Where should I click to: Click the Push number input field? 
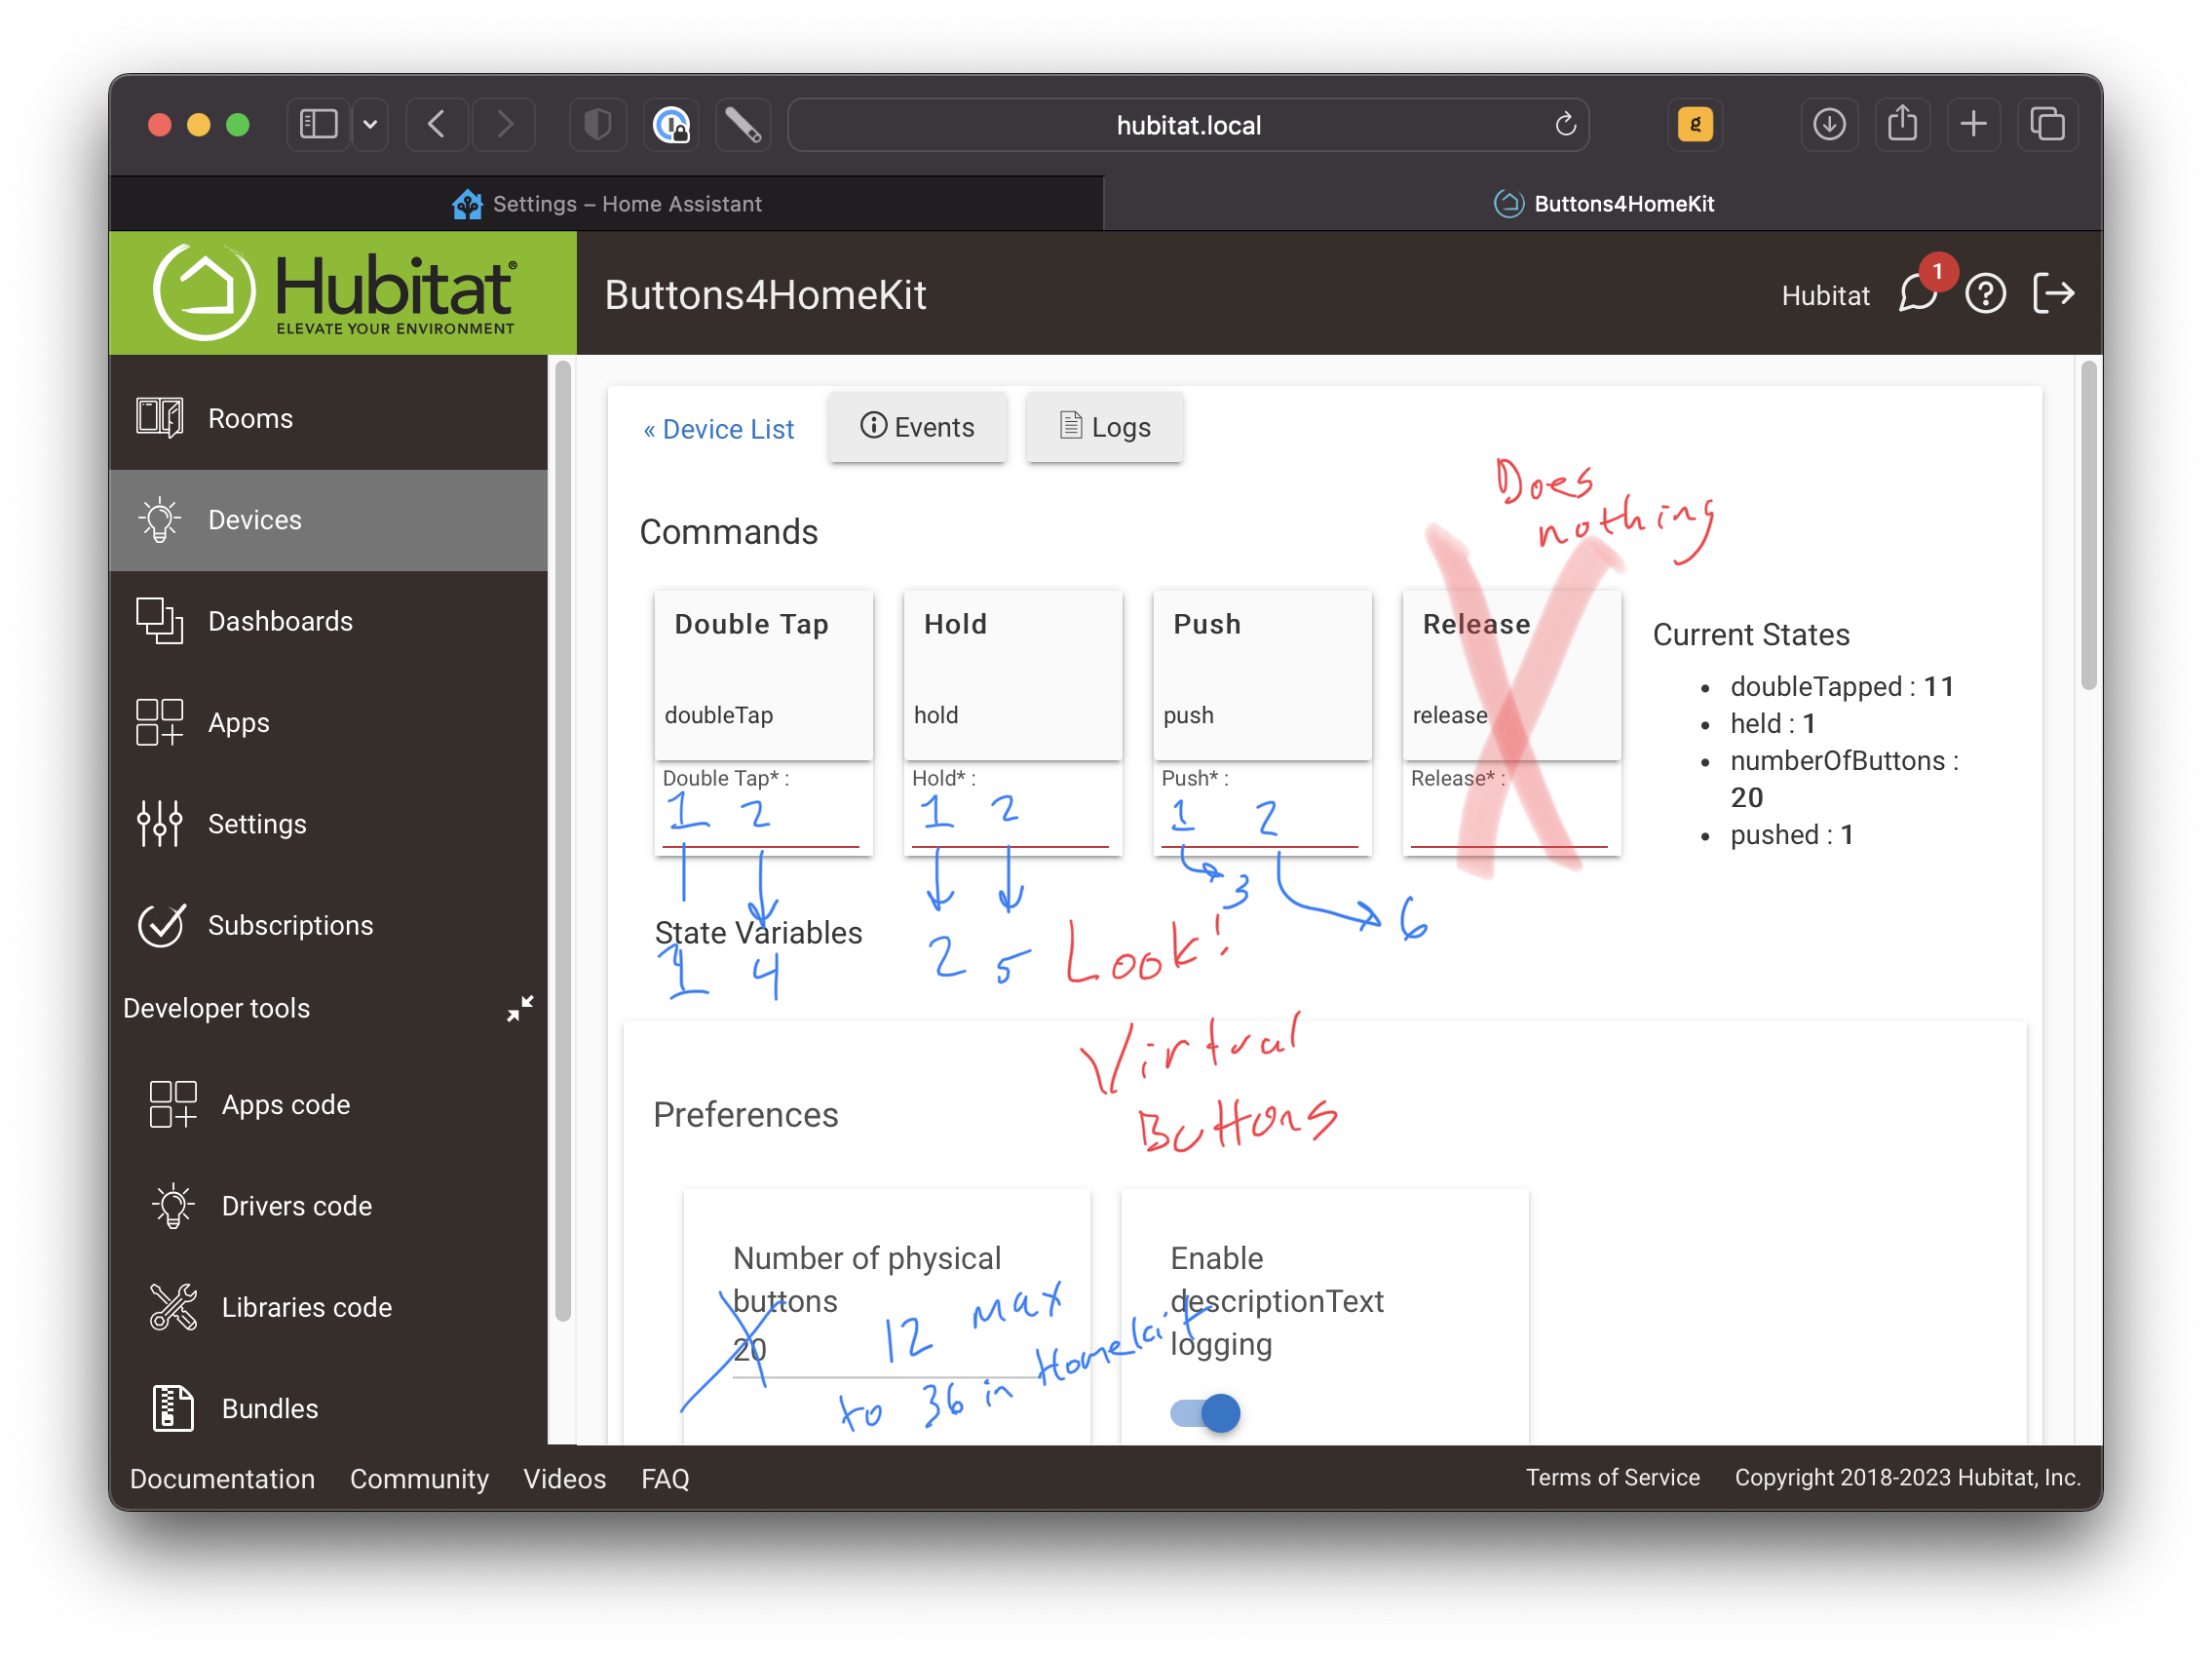pyautogui.click(x=1259, y=821)
